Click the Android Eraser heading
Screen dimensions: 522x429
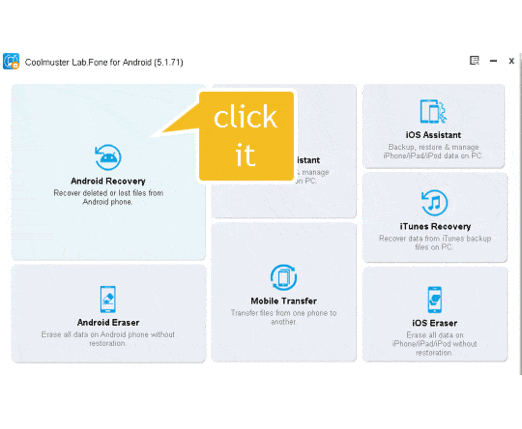[108, 323]
